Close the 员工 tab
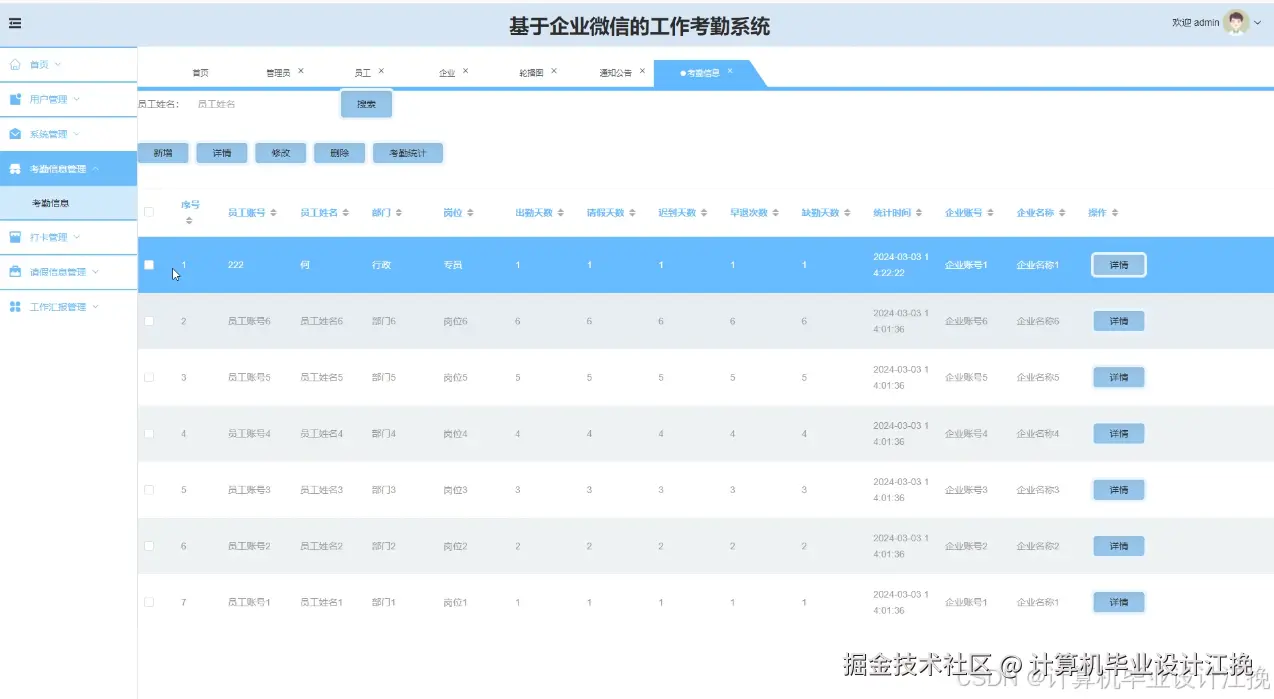The width and height of the screenshot is (1274, 699). [381, 71]
